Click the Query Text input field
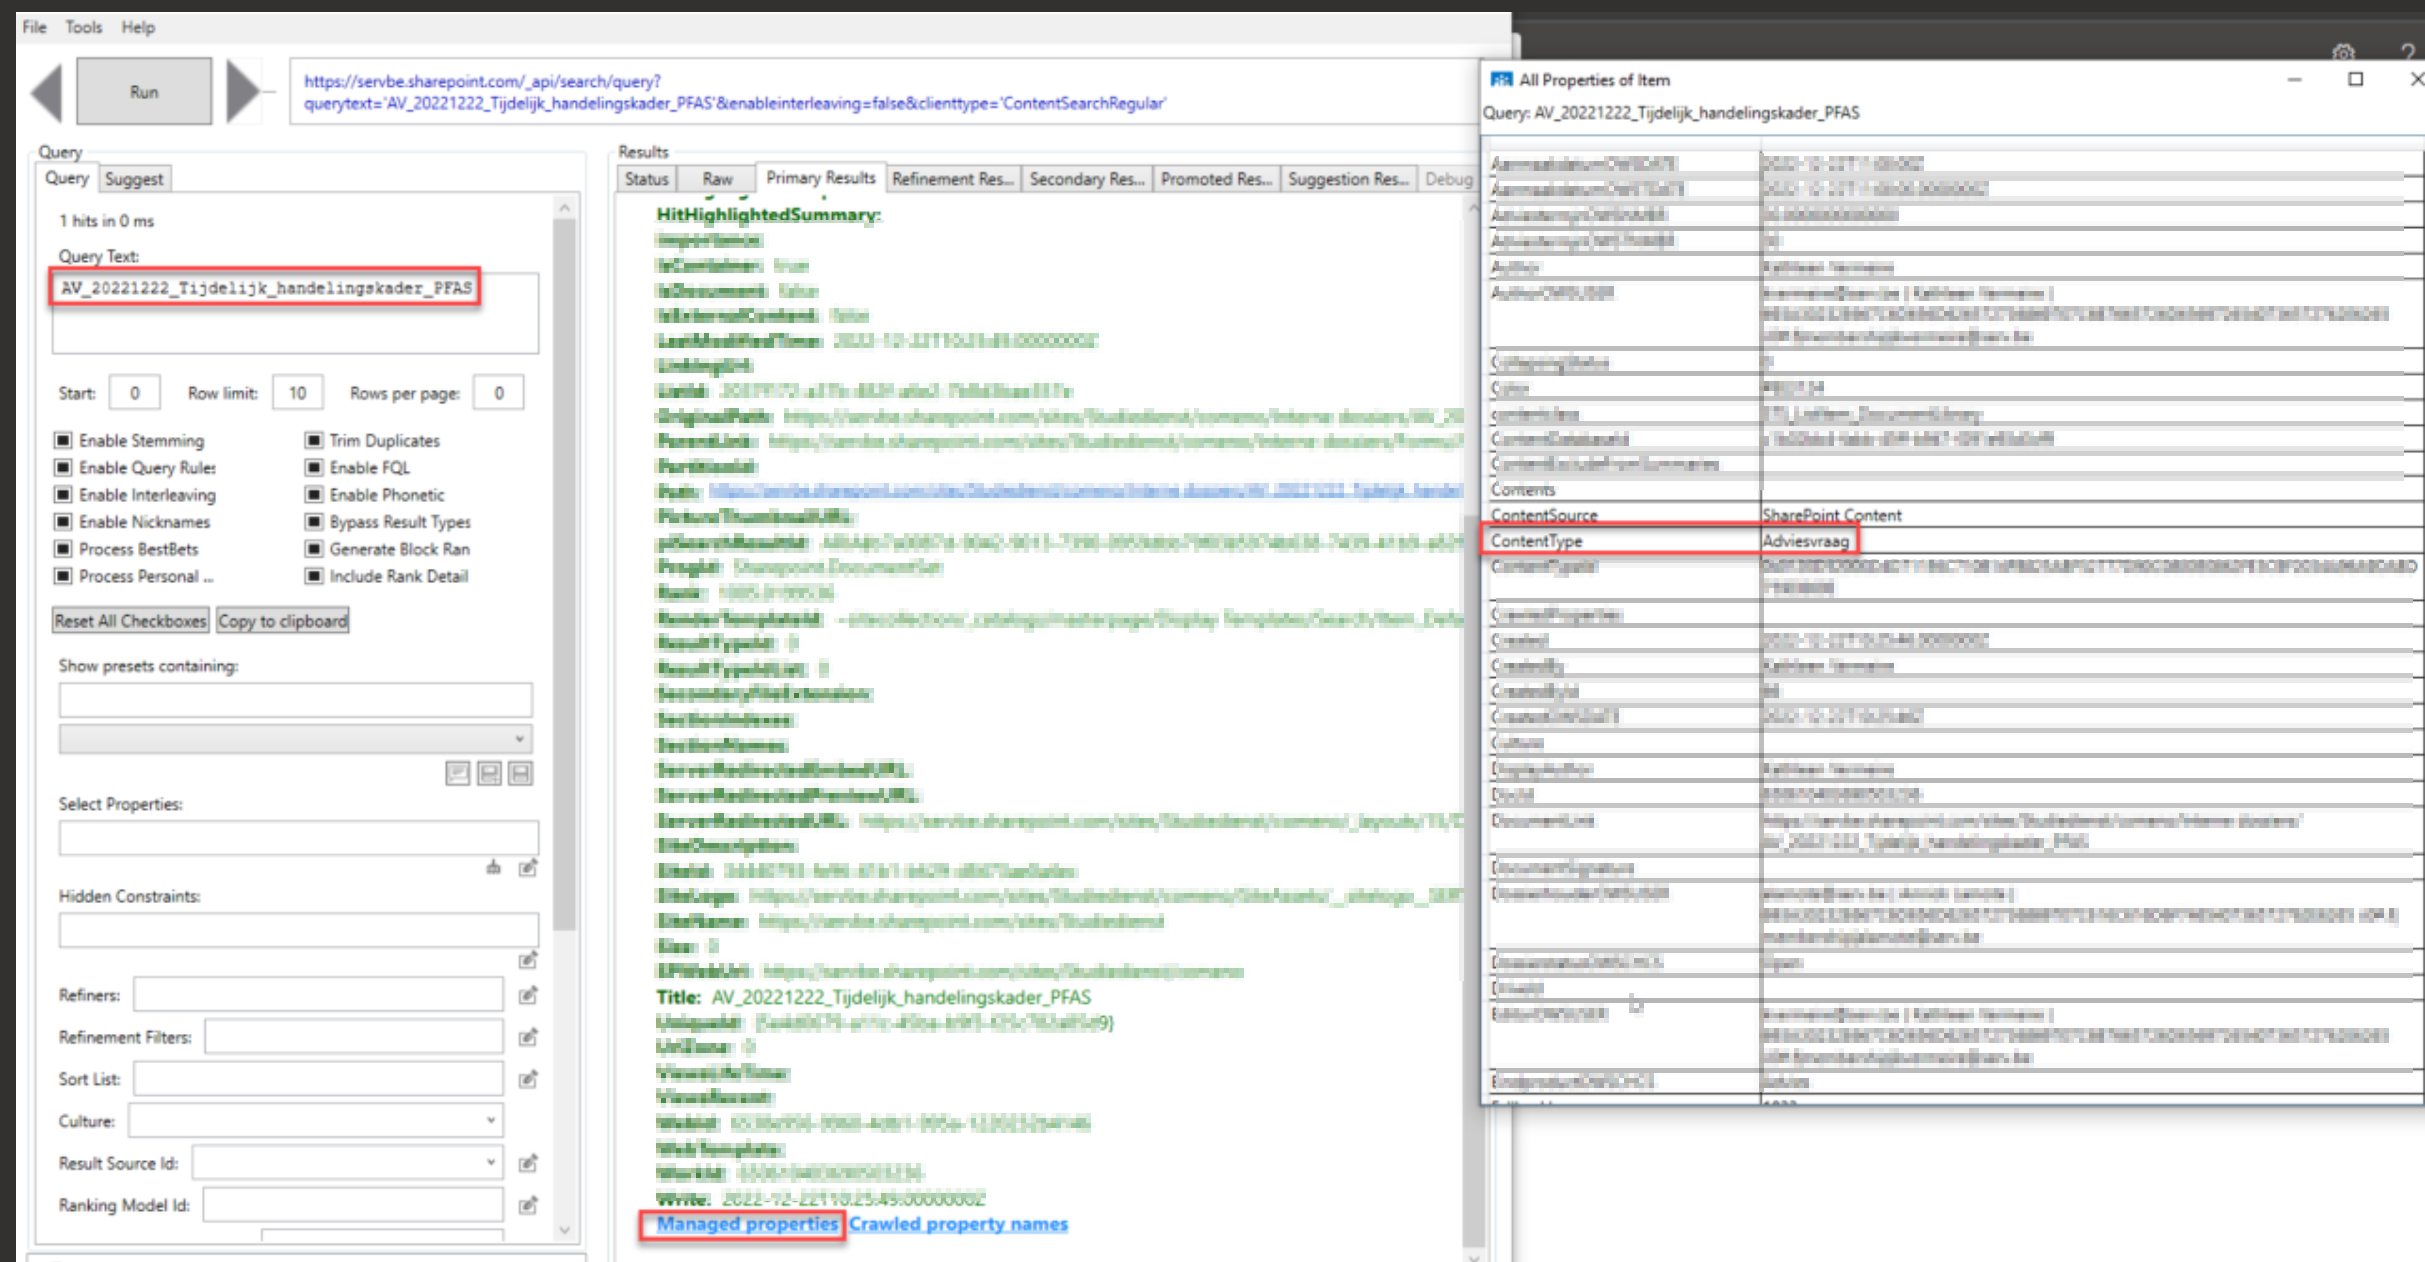The image size is (2425, 1262). pyautogui.click(x=295, y=312)
